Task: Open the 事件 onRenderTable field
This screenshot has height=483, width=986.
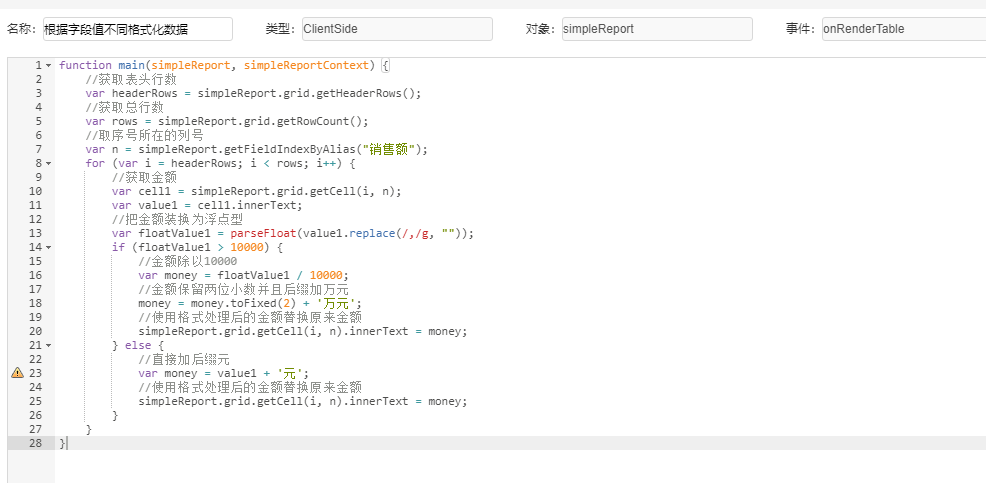Action: pos(904,29)
